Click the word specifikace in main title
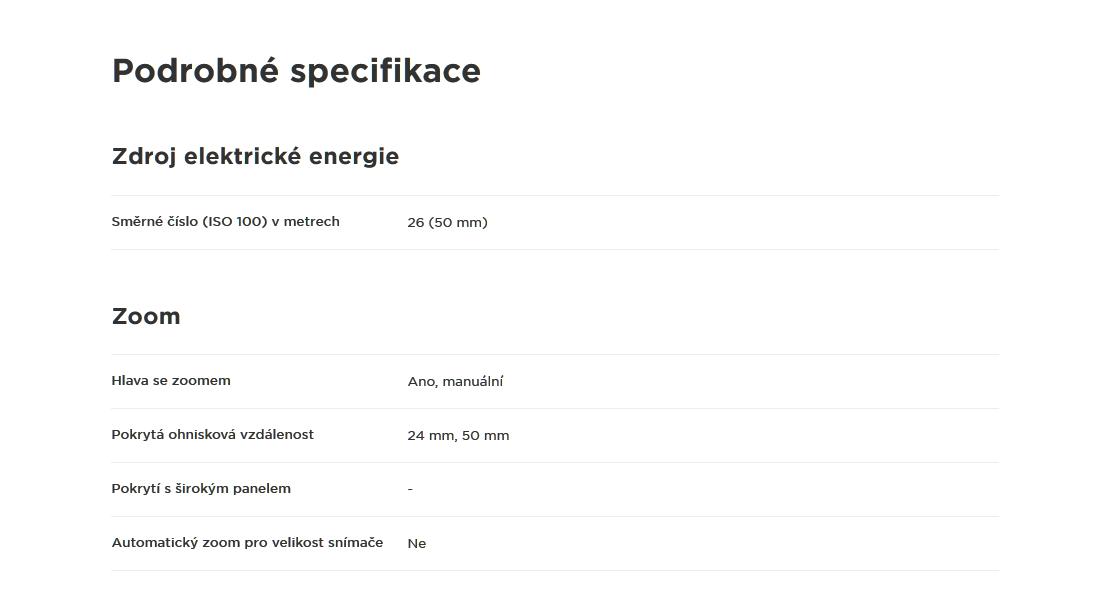Image resolution: width=1100 pixels, height=600 pixels. (386, 72)
